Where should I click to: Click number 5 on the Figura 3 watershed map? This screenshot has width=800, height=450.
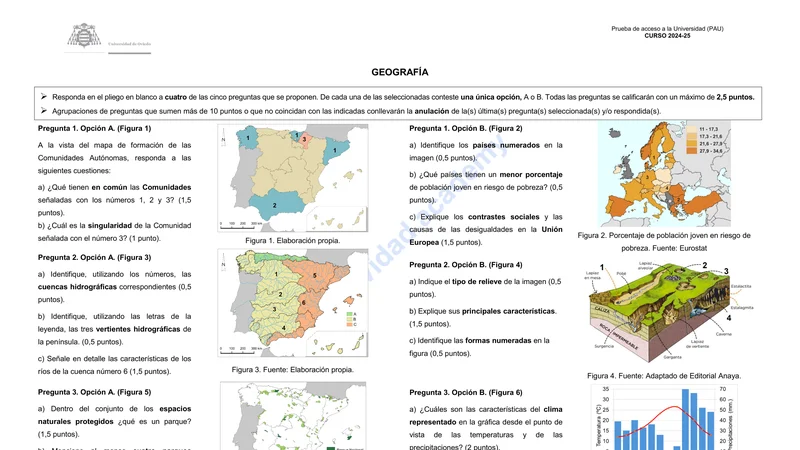pyautogui.click(x=314, y=274)
